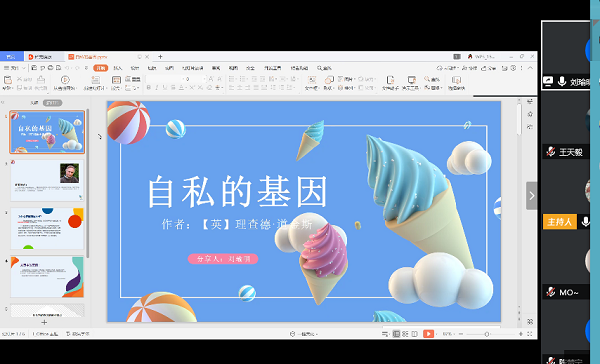
Task: Click the Shapes icon in ribbon
Action: point(328,80)
